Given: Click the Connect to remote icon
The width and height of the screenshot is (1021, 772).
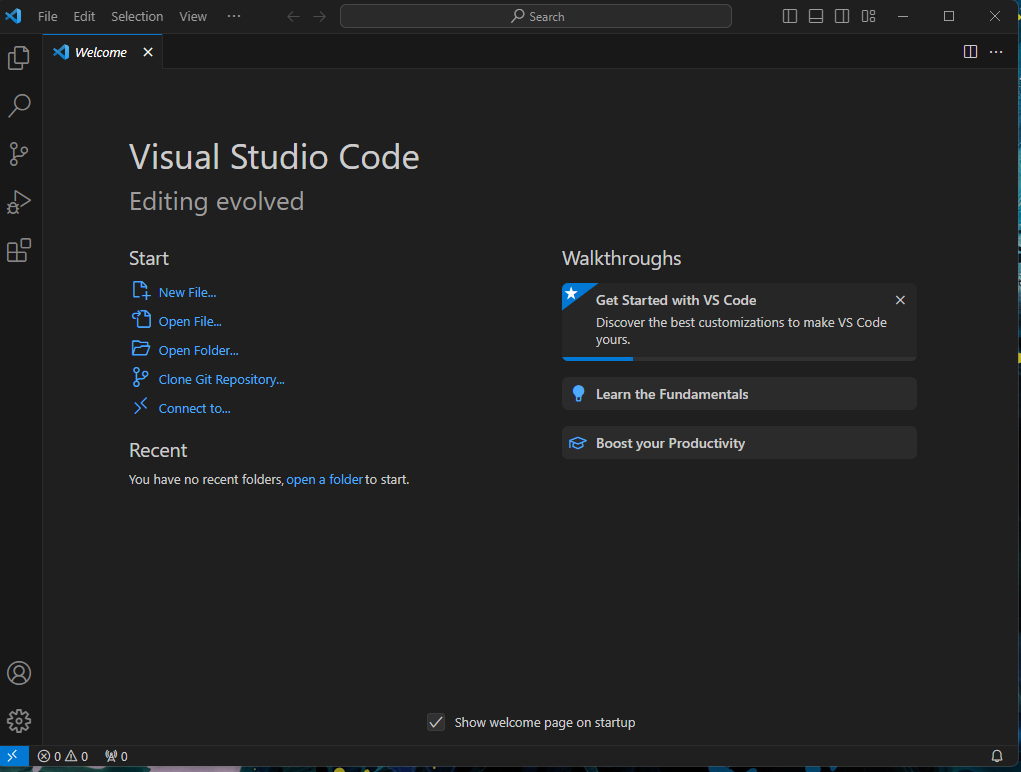Looking at the screenshot, I should [x=141, y=407].
